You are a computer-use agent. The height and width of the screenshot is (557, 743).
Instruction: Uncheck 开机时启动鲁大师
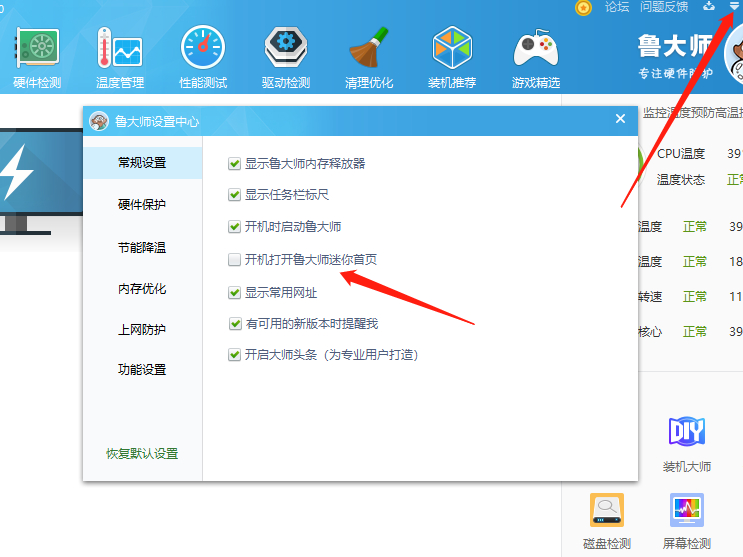(235, 227)
